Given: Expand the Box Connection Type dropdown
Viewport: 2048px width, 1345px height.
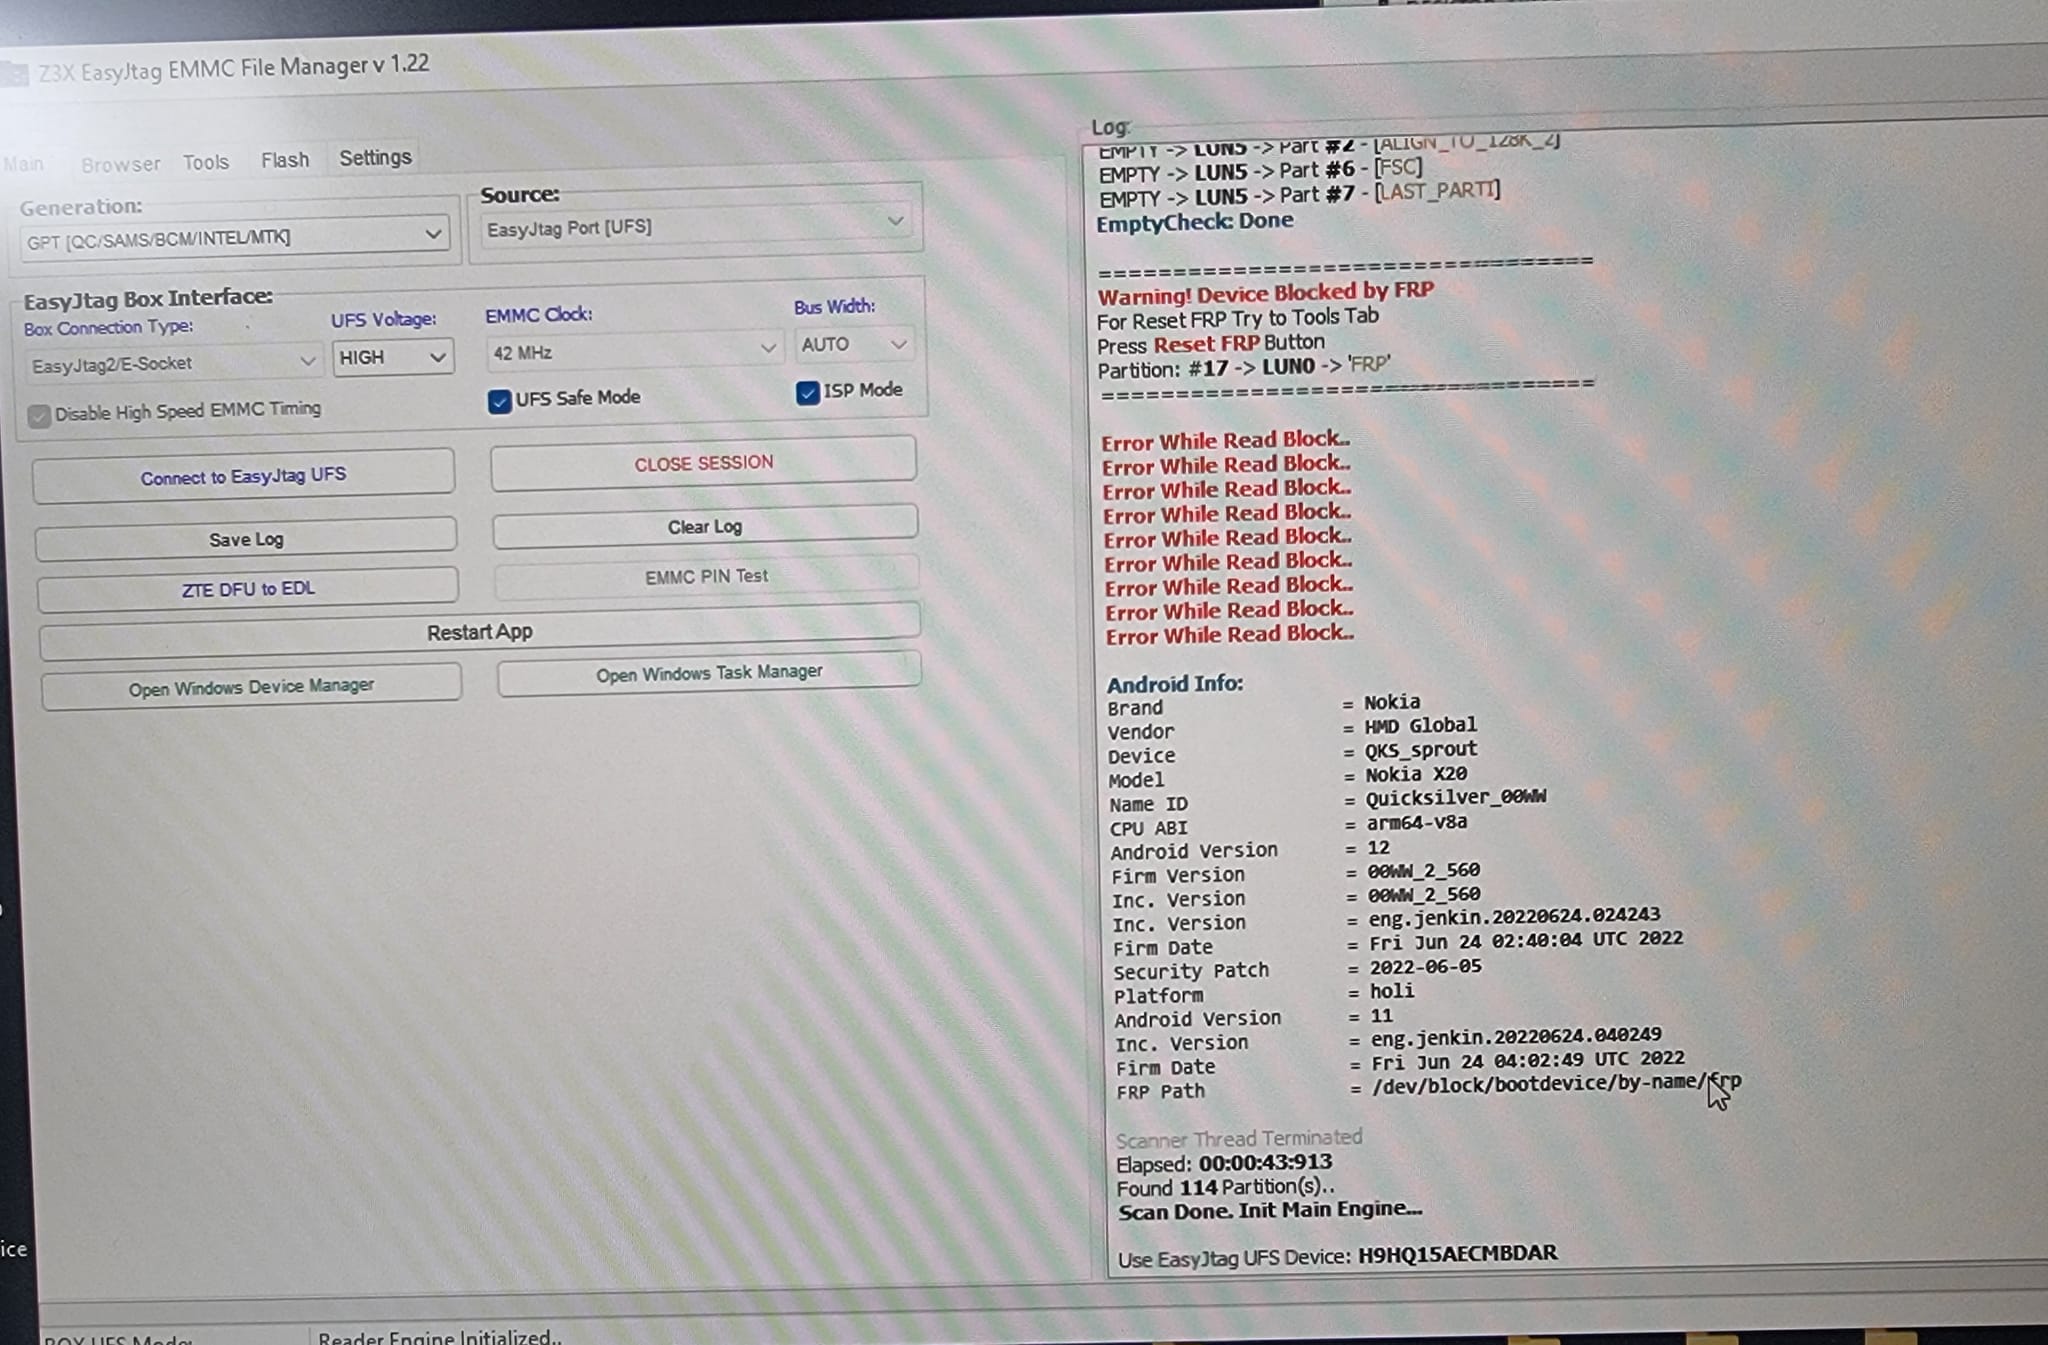Looking at the screenshot, I should tap(172, 363).
